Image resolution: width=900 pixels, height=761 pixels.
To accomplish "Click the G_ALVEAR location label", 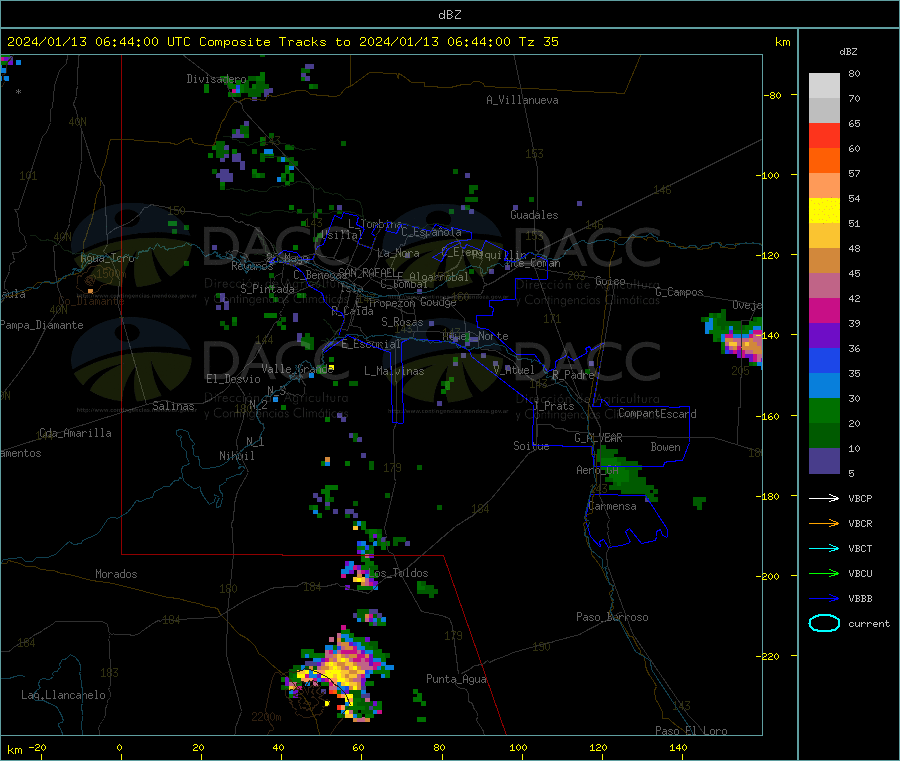I will coord(598,438).
